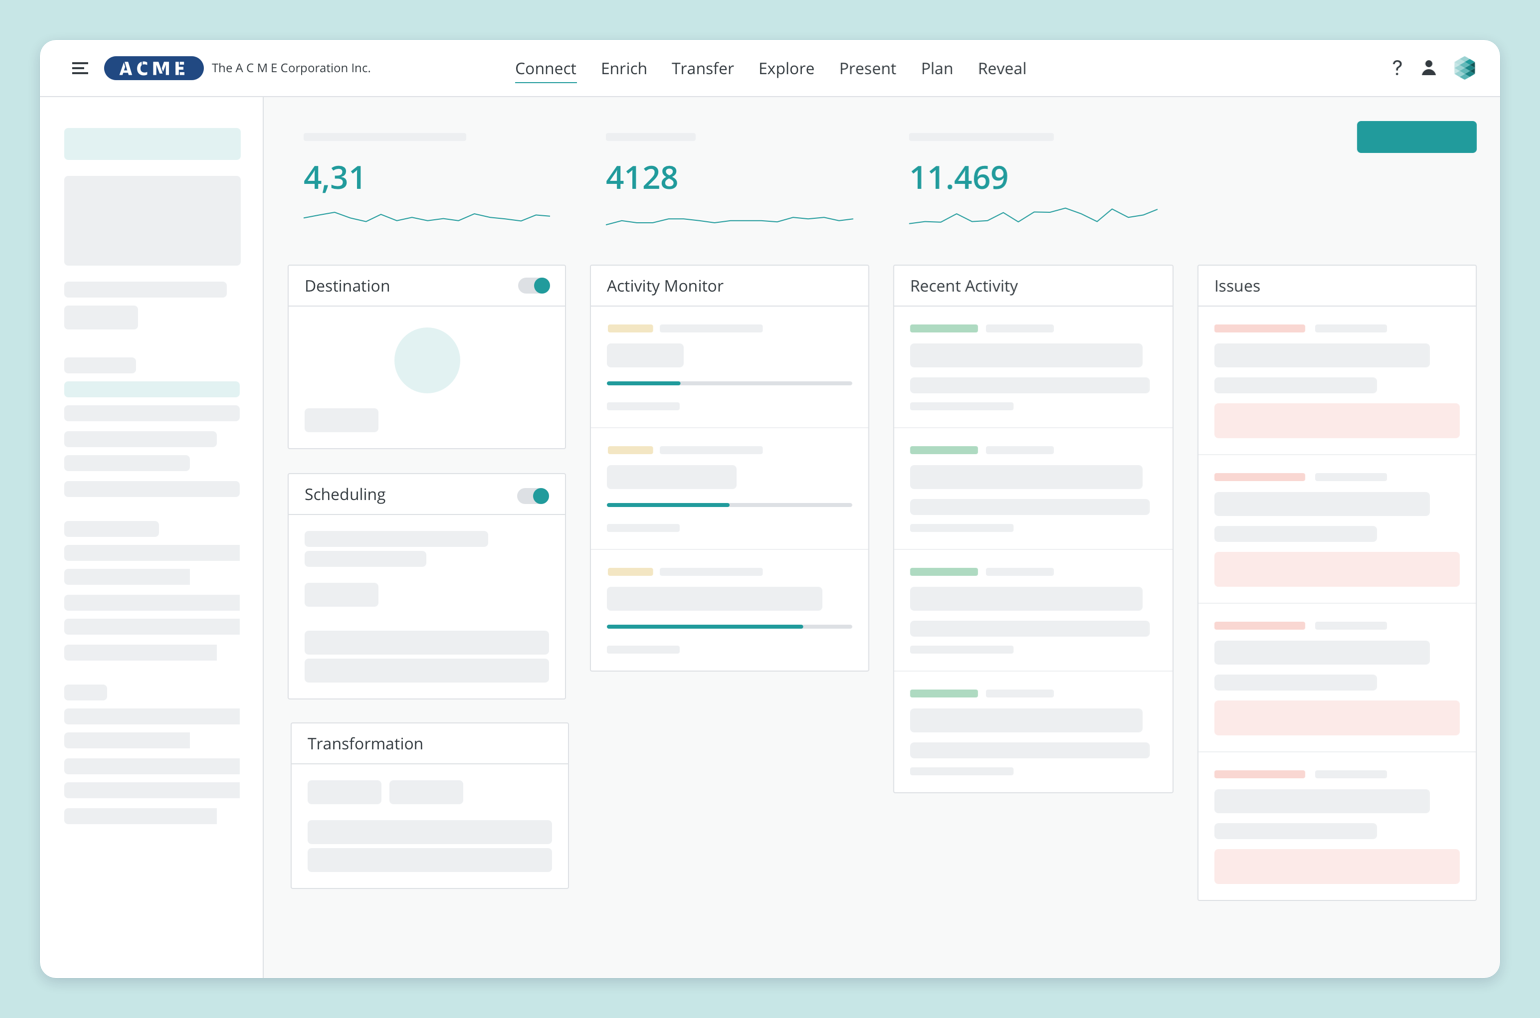Open the help question mark icon

1397,68
